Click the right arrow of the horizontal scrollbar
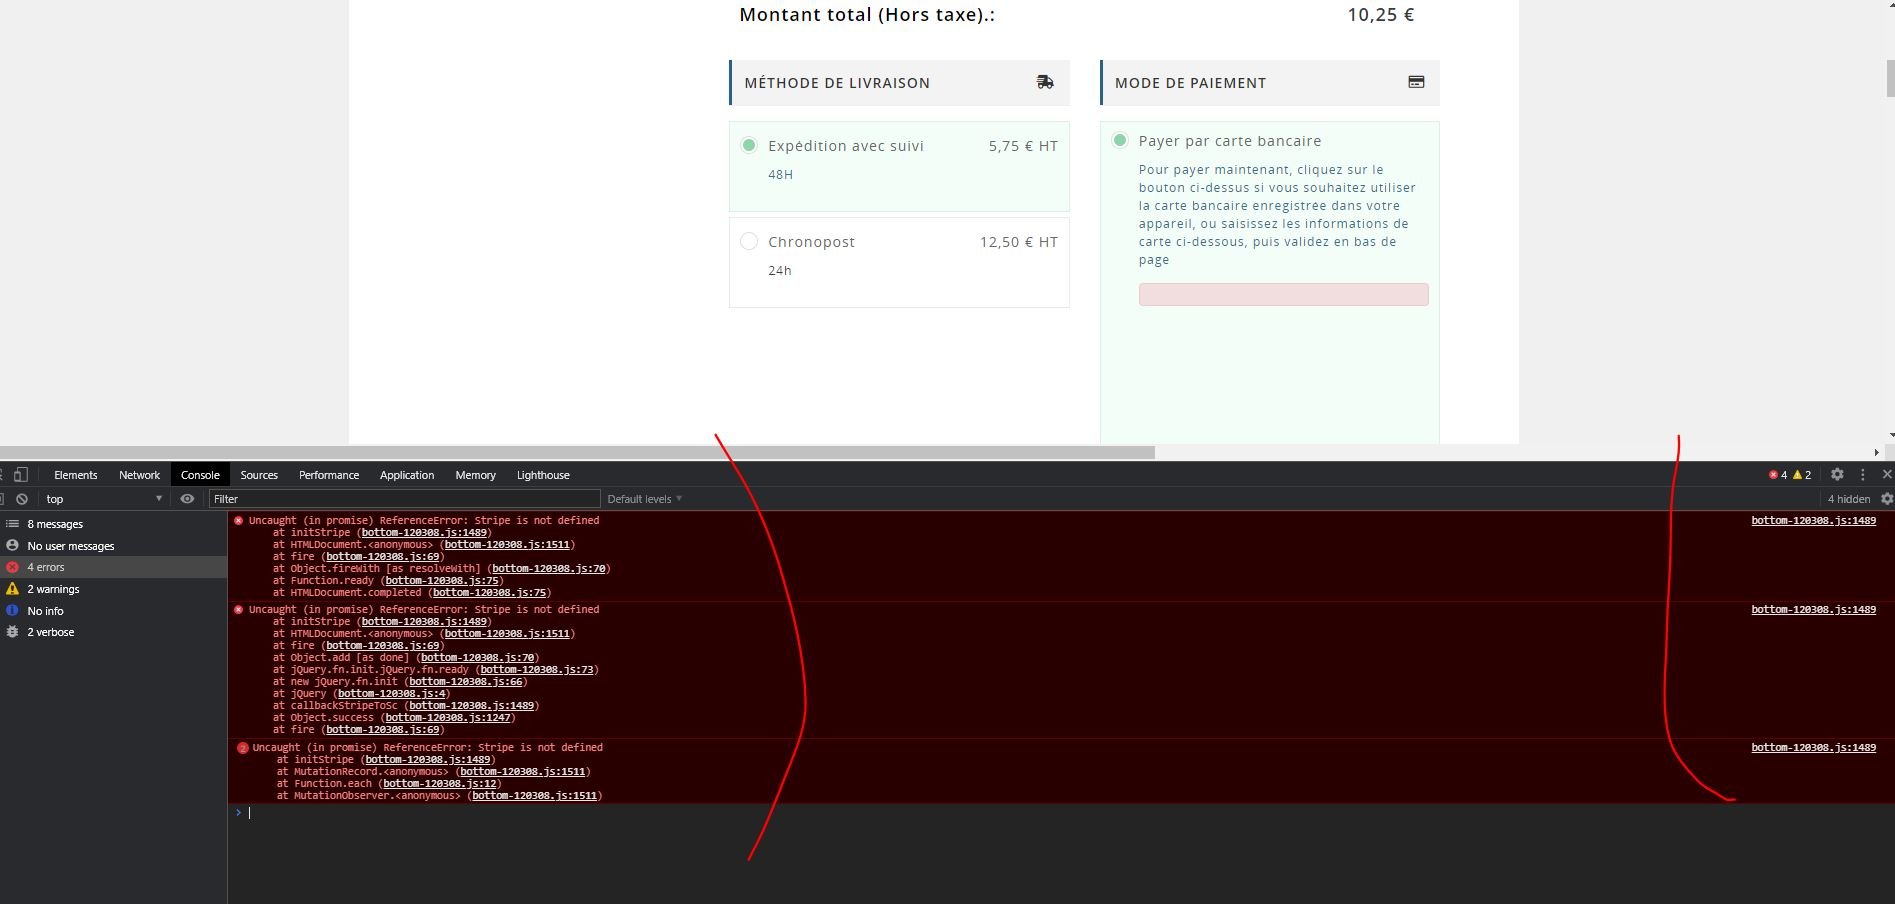The image size is (1895, 904). [x=1876, y=452]
